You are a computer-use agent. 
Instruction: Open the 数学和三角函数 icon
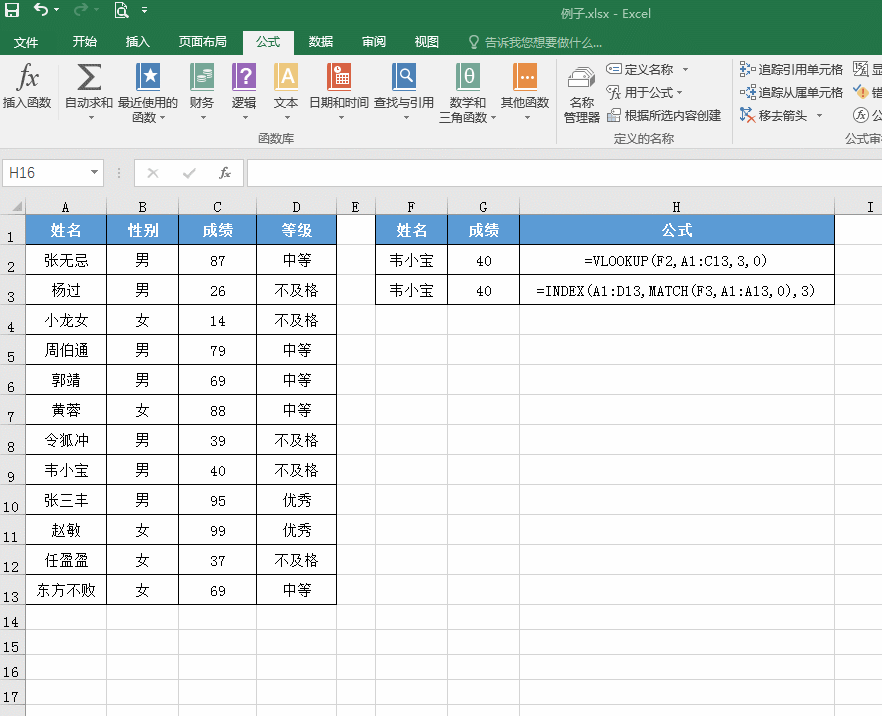467,77
